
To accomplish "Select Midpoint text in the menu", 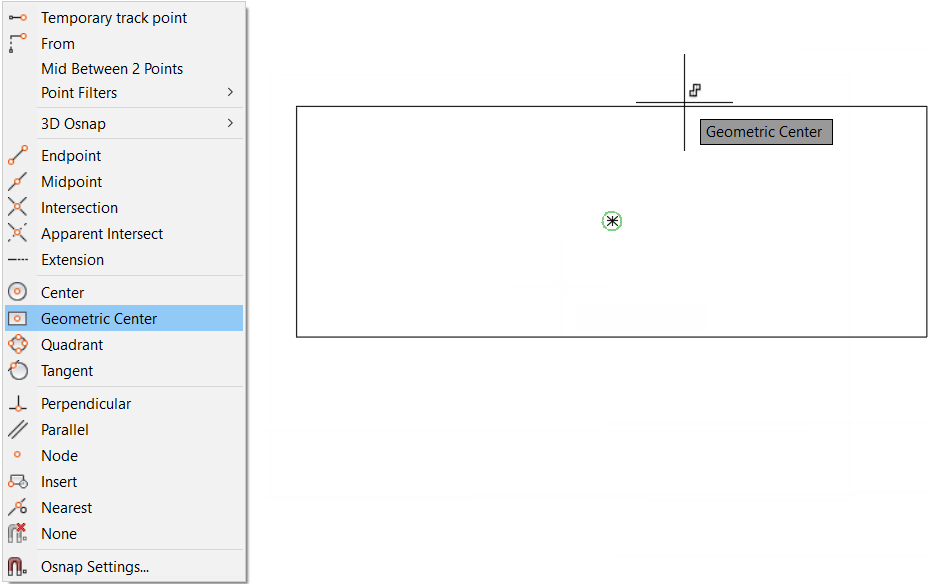I will (72, 182).
